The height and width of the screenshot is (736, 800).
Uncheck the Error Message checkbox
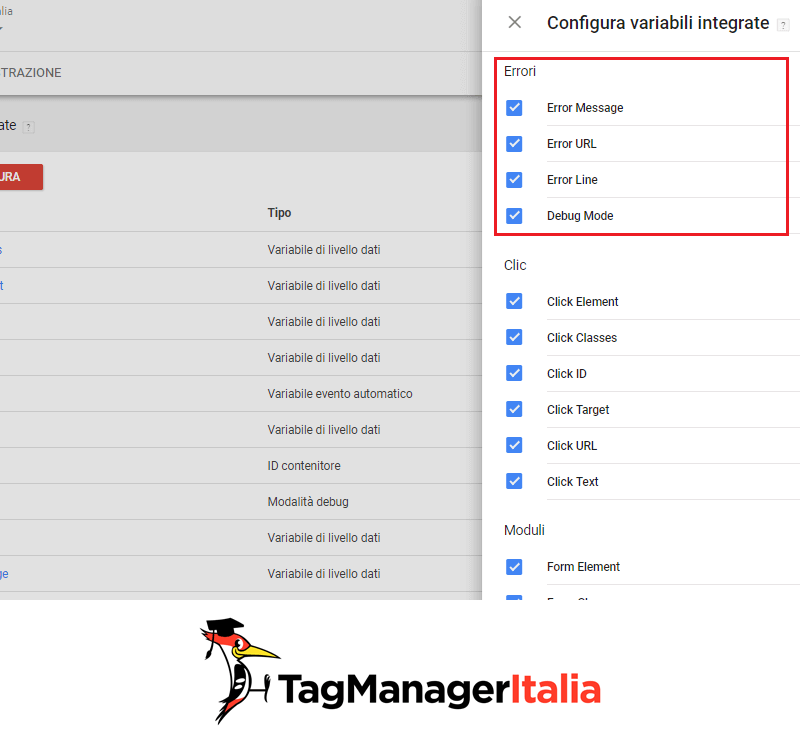[x=514, y=108]
